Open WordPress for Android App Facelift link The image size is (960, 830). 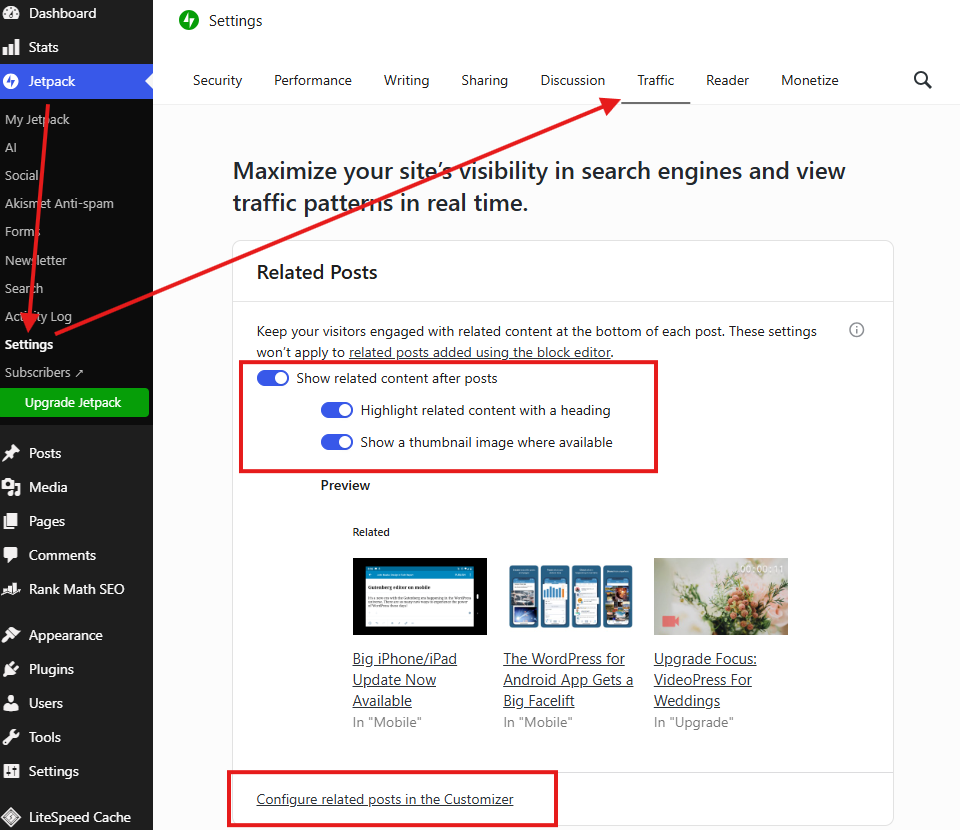[x=568, y=679]
